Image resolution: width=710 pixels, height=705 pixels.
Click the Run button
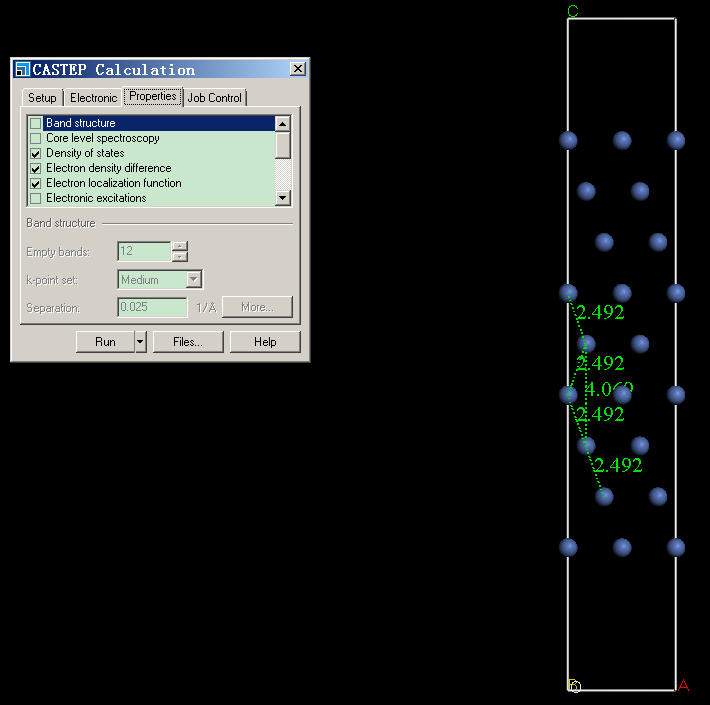tap(105, 342)
